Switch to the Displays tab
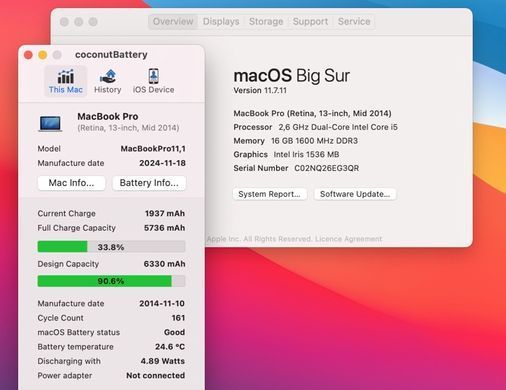The width and height of the screenshot is (506, 390). click(x=221, y=22)
